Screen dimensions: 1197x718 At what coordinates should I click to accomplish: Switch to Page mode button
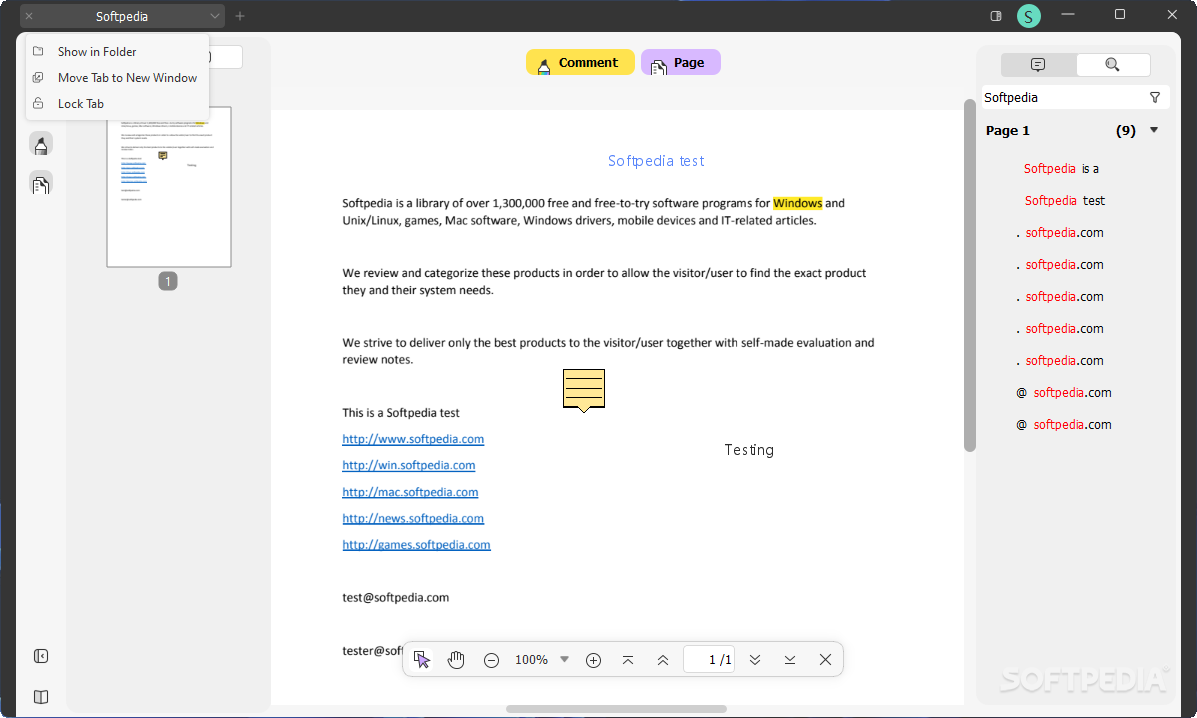click(x=680, y=63)
